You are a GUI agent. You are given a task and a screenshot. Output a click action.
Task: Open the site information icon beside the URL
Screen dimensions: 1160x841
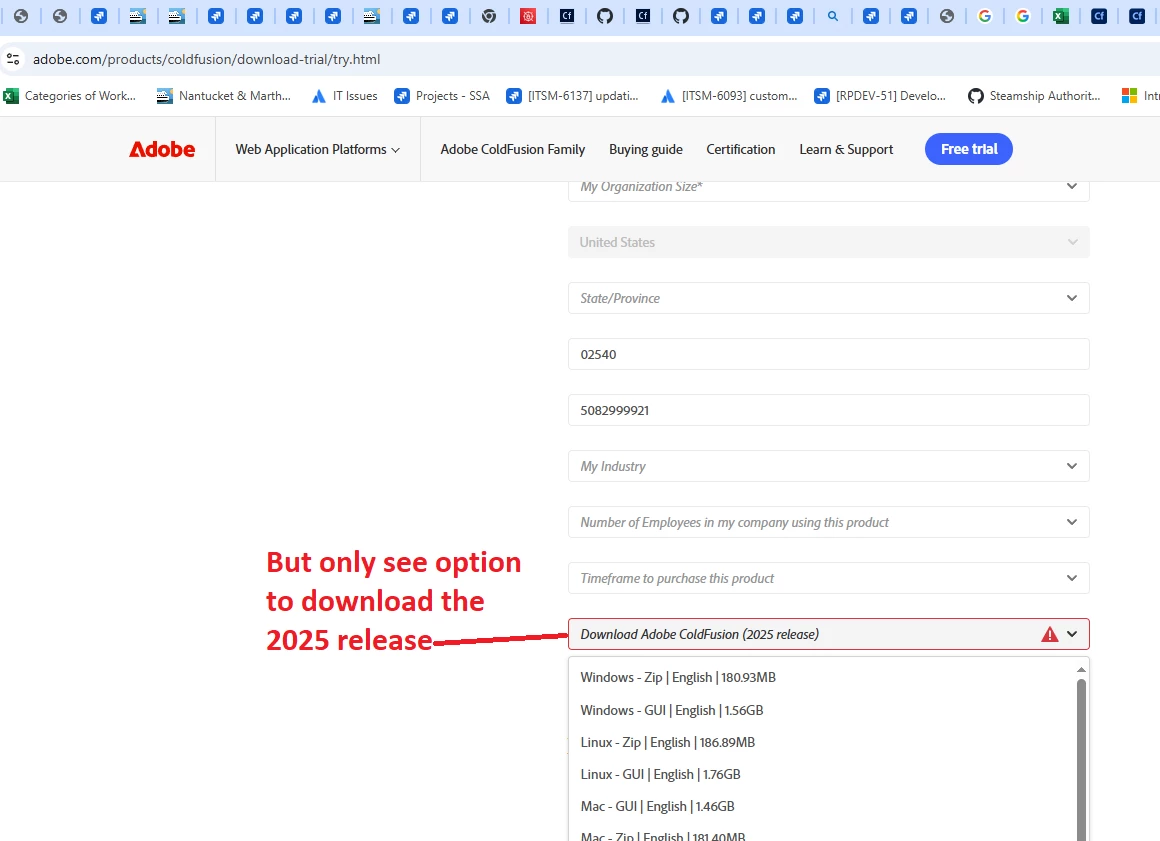(13, 59)
